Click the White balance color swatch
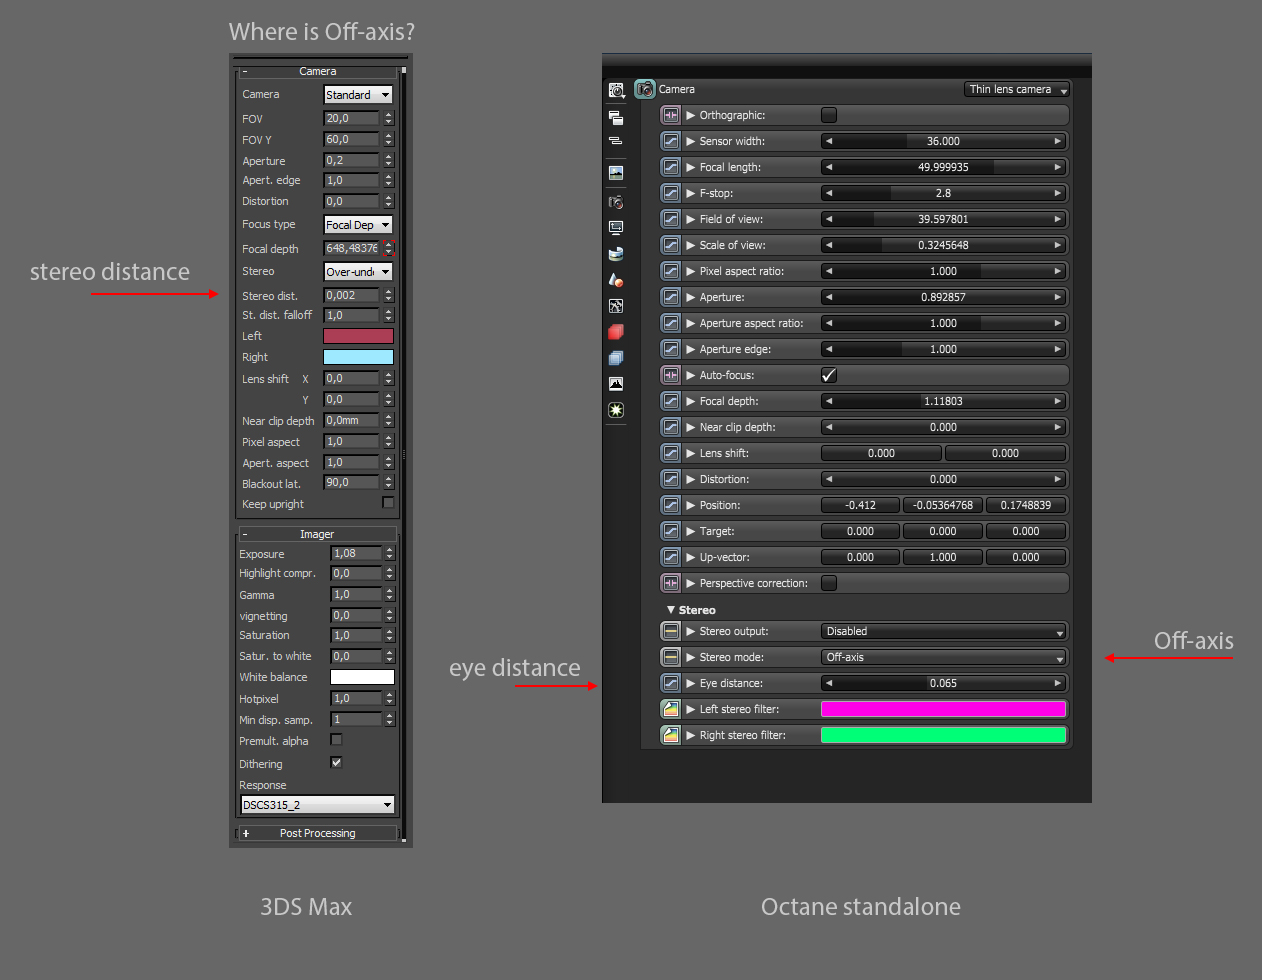 [362, 677]
